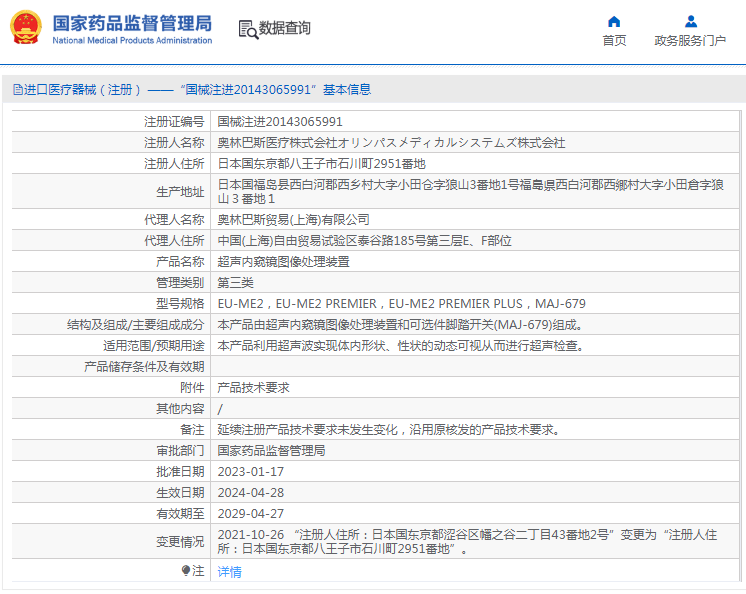Select the 生产地址 福岛县 address value

pyautogui.click(x=471, y=191)
